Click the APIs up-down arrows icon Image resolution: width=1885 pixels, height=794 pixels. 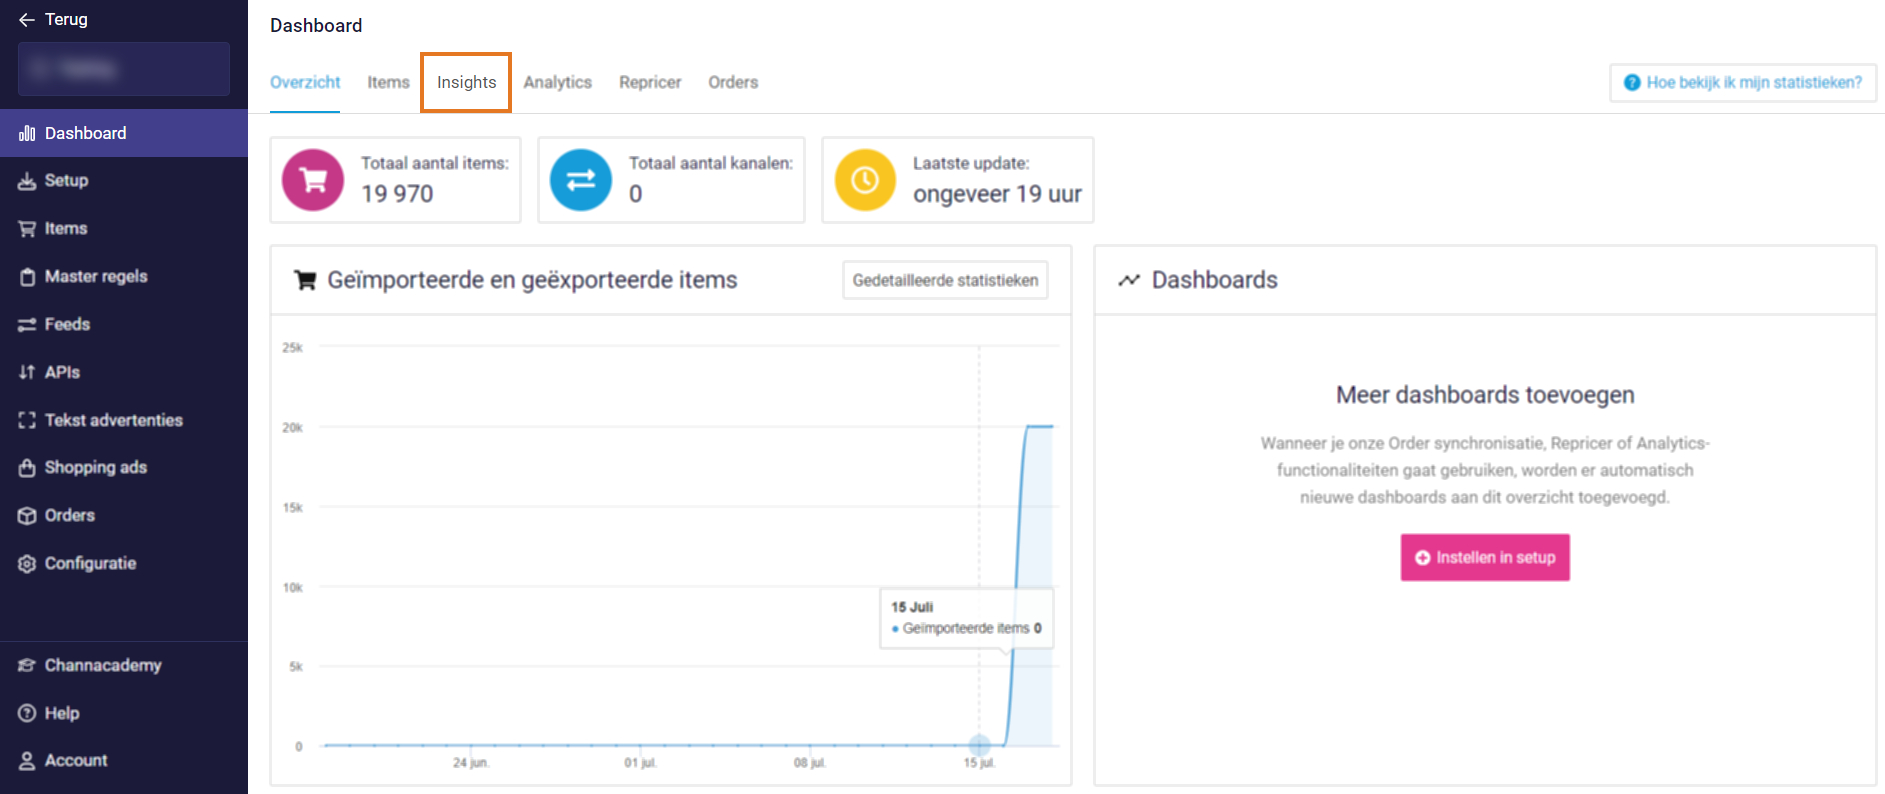pos(27,372)
